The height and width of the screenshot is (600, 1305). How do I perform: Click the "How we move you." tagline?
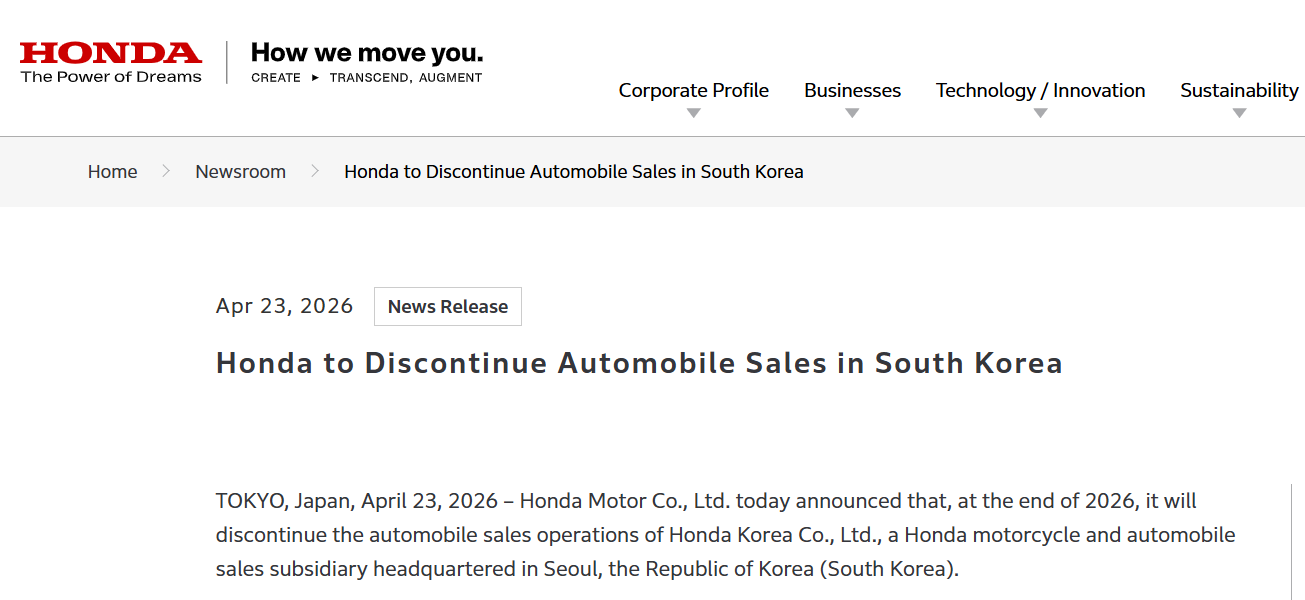pyautogui.click(x=366, y=53)
